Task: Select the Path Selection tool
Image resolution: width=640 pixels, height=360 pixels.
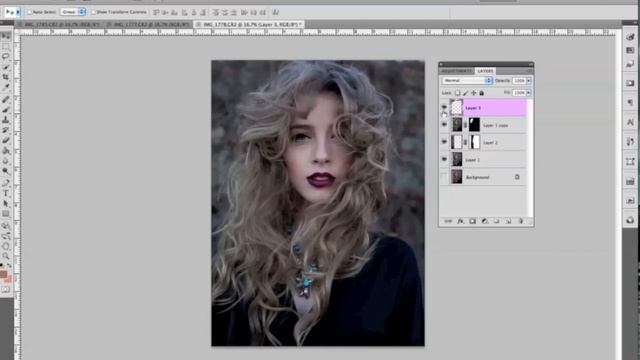Action: [x=6, y=203]
